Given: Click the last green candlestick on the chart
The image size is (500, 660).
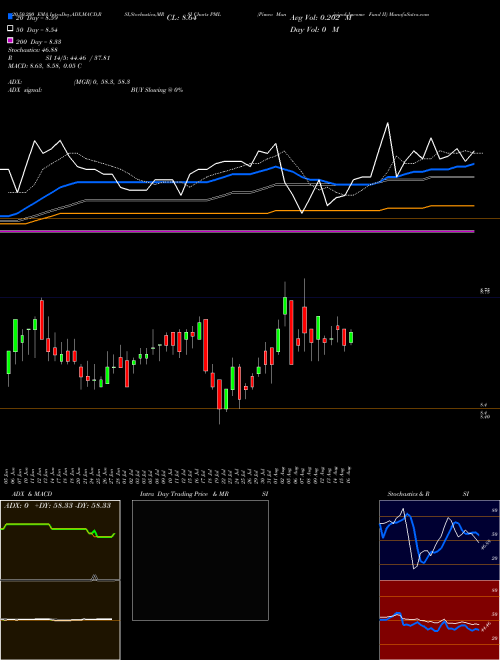Looking at the screenshot, I should coord(351,337).
